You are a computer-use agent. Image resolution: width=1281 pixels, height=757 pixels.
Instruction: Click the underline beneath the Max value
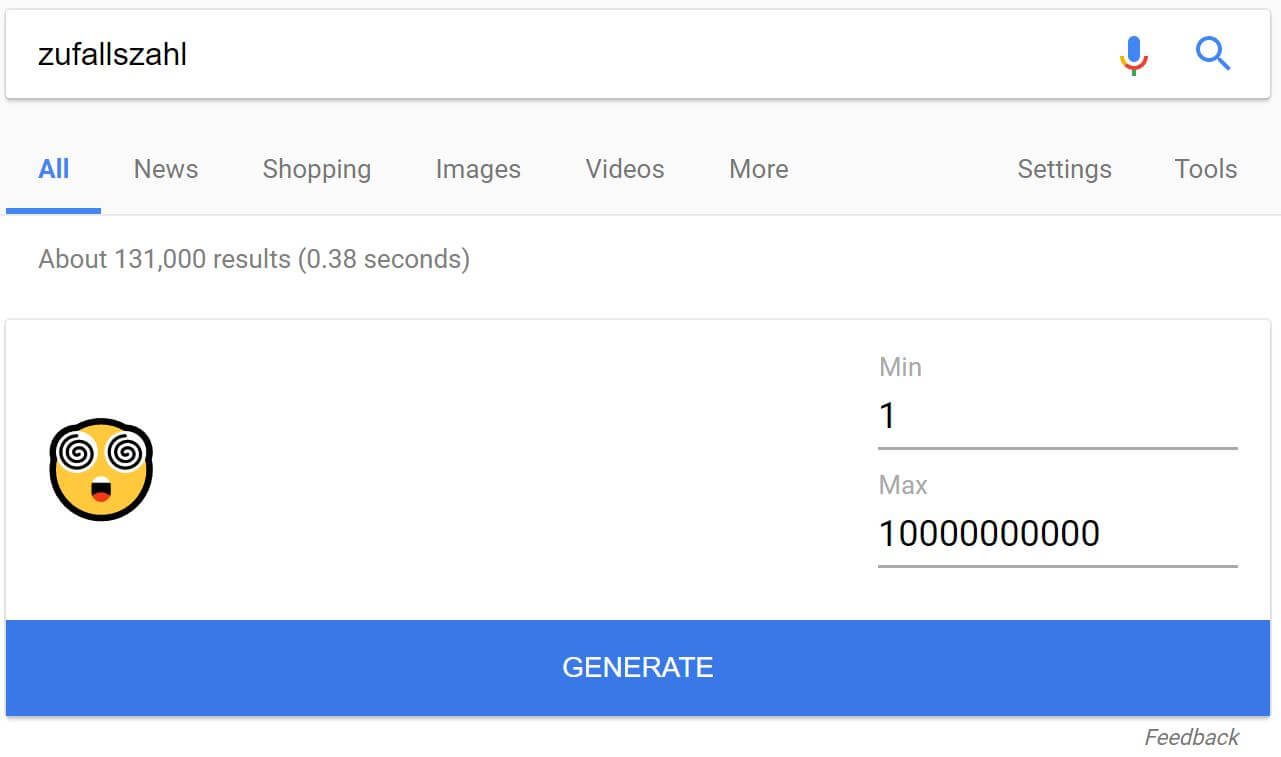1057,566
